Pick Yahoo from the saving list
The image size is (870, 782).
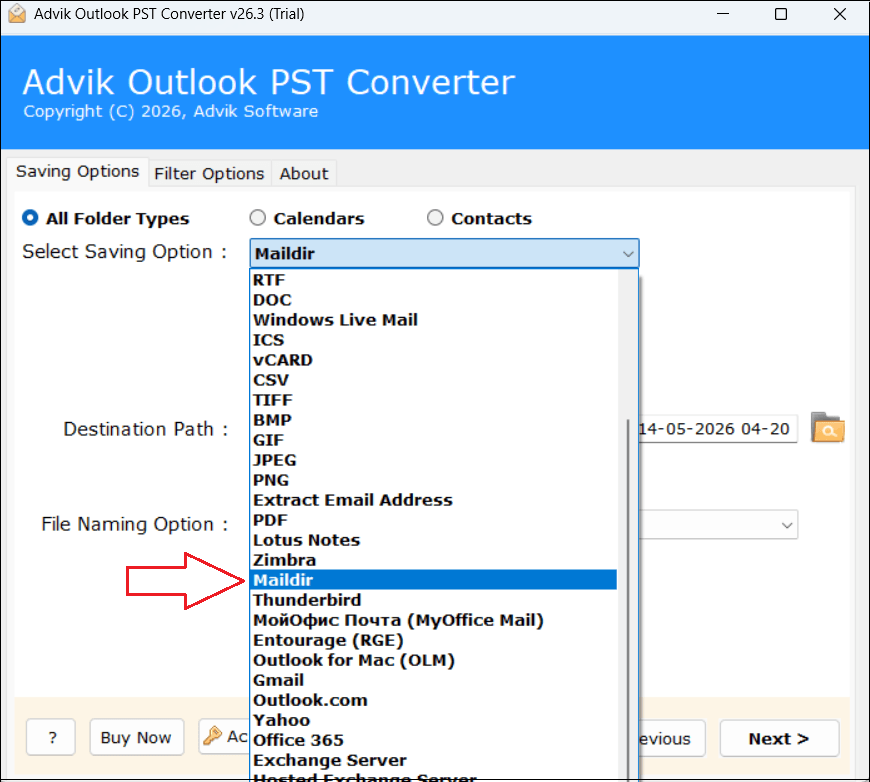[x=433, y=719]
